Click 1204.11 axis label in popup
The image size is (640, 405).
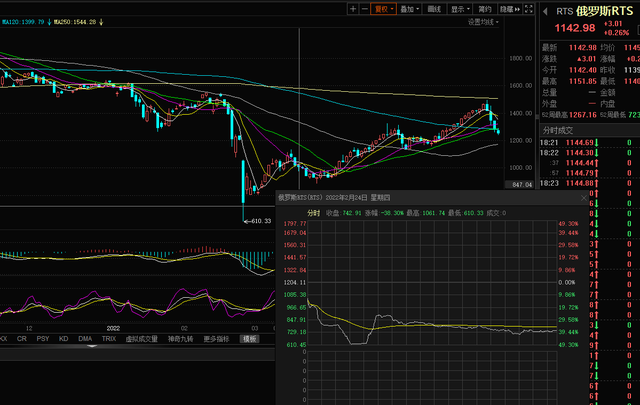pos(295,283)
